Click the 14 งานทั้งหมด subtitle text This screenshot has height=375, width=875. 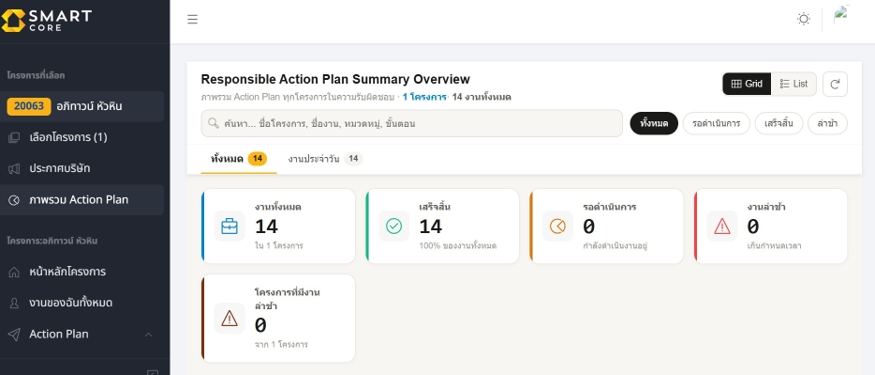pos(482,97)
